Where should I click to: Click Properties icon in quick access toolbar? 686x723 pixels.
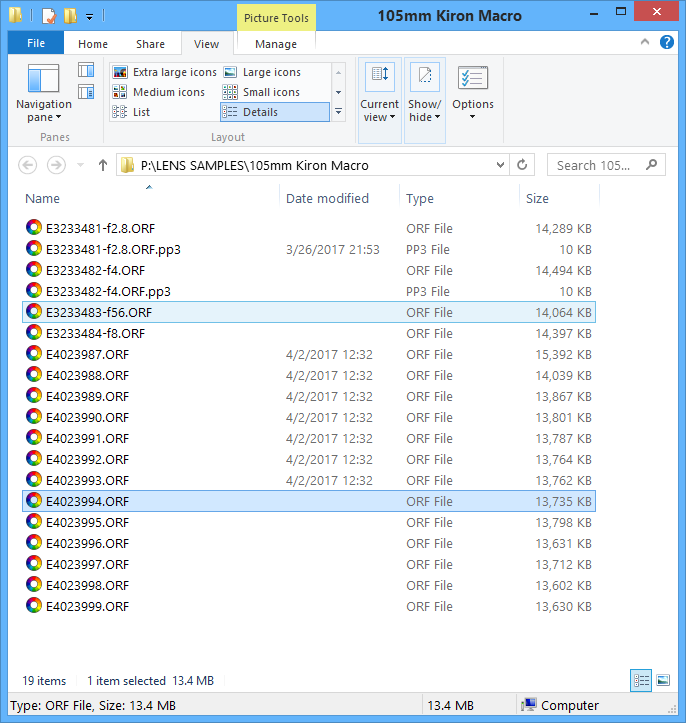(48, 16)
